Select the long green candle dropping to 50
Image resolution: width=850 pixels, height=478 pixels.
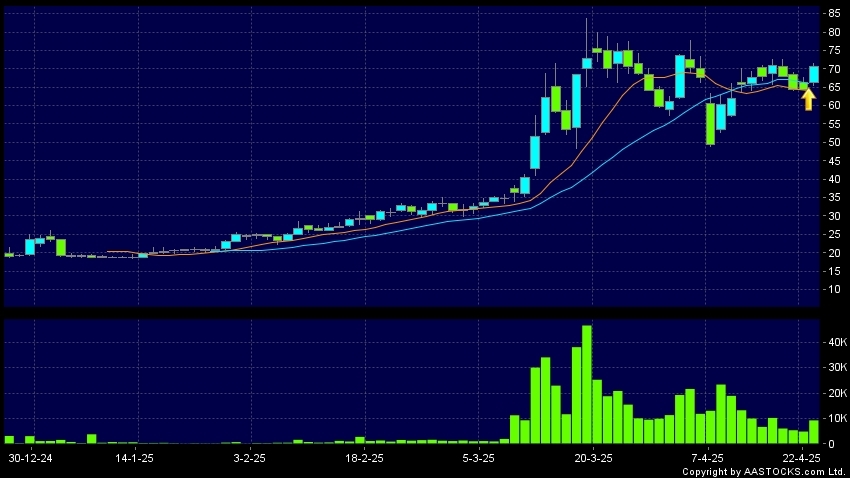point(710,124)
